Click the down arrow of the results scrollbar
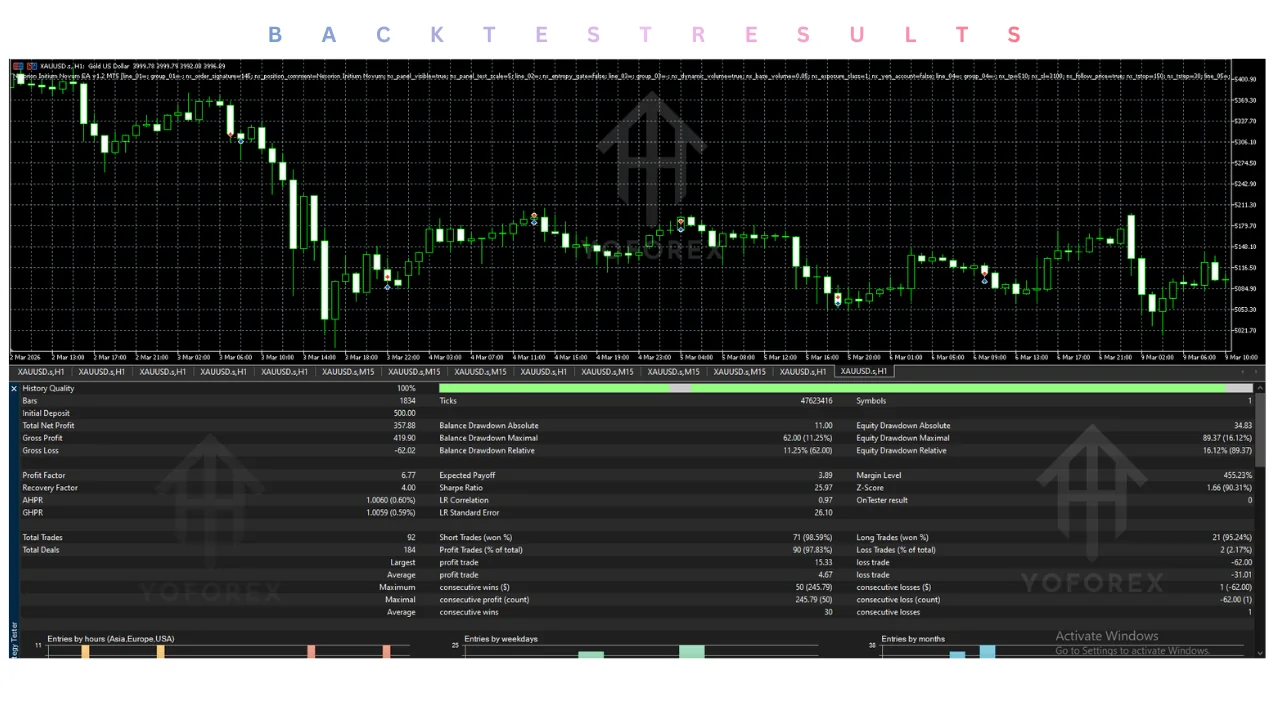The image size is (1280, 720). (1260, 652)
